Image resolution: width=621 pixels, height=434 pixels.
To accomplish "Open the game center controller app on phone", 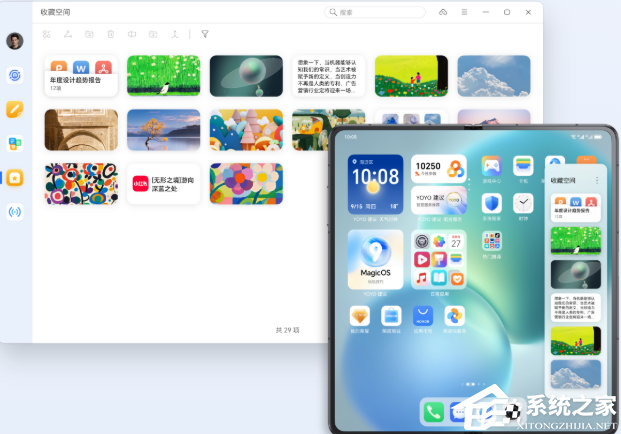I will [x=492, y=166].
